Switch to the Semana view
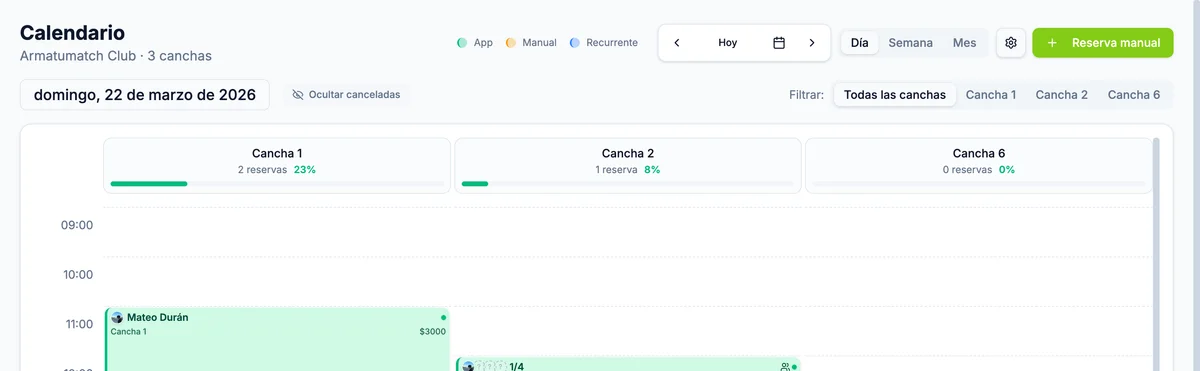Image resolution: width=1200 pixels, height=371 pixels. [x=911, y=43]
